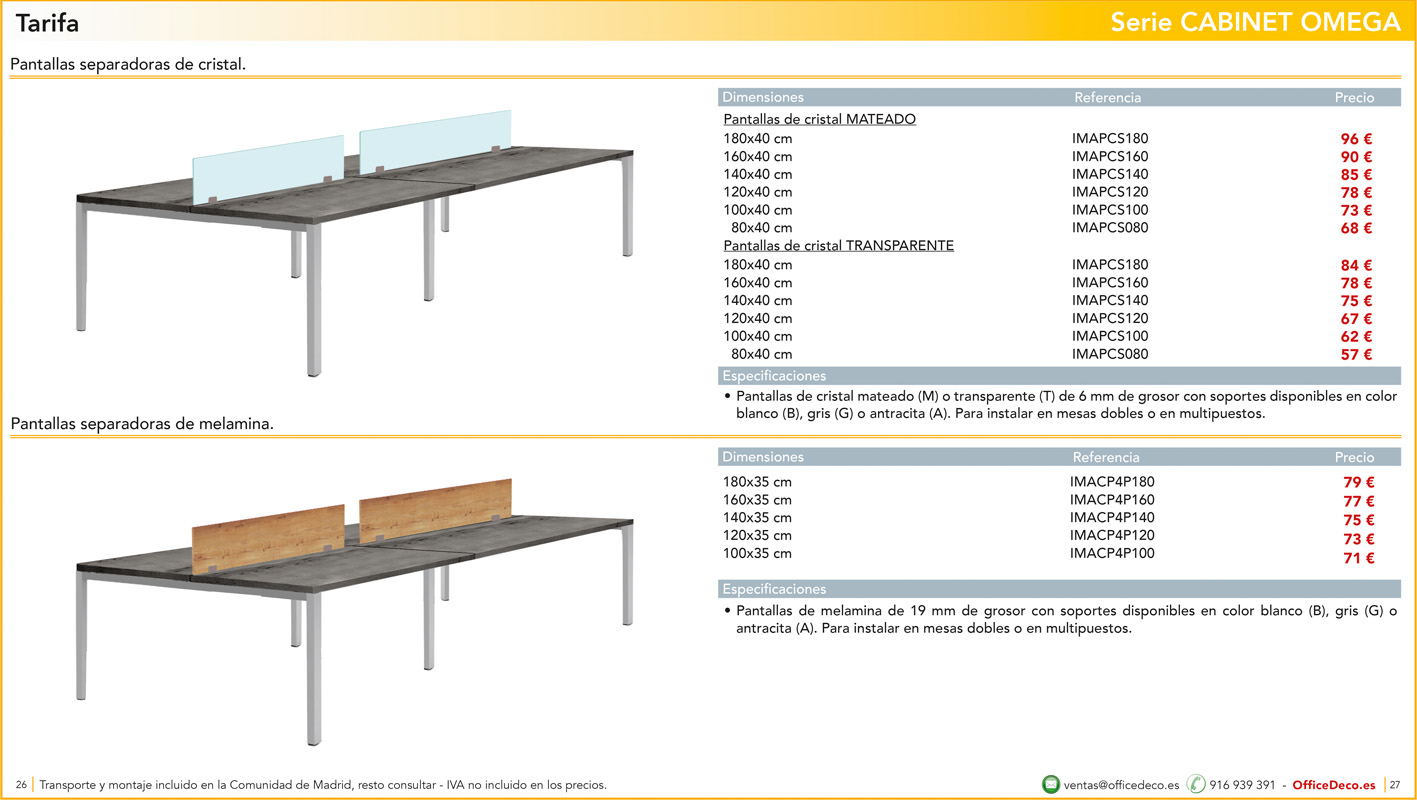Open the OfficeDeco.es website link in footer
Image resolution: width=1417 pixels, height=800 pixels.
click(x=1334, y=785)
